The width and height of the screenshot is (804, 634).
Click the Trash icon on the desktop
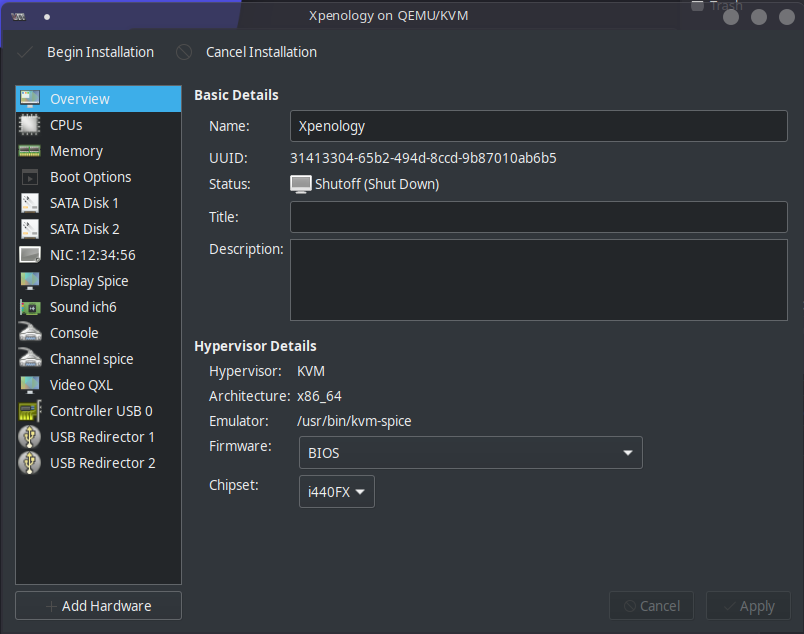point(697,6)
